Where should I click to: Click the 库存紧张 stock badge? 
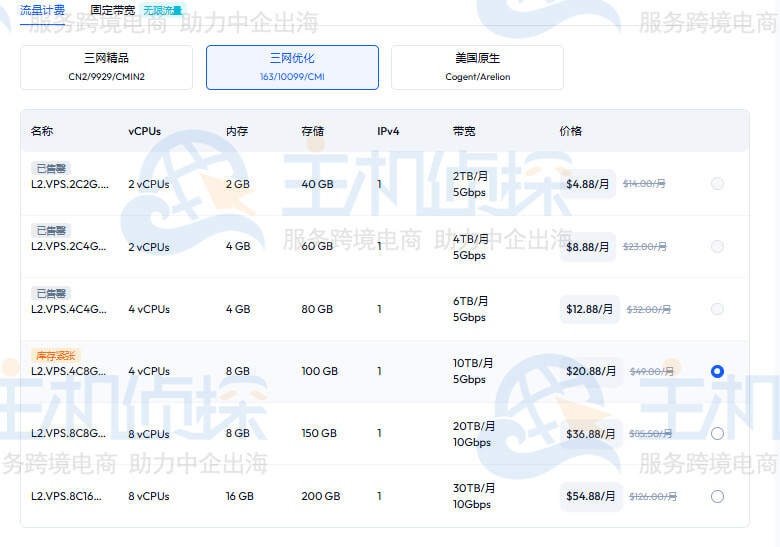point(56,356)
